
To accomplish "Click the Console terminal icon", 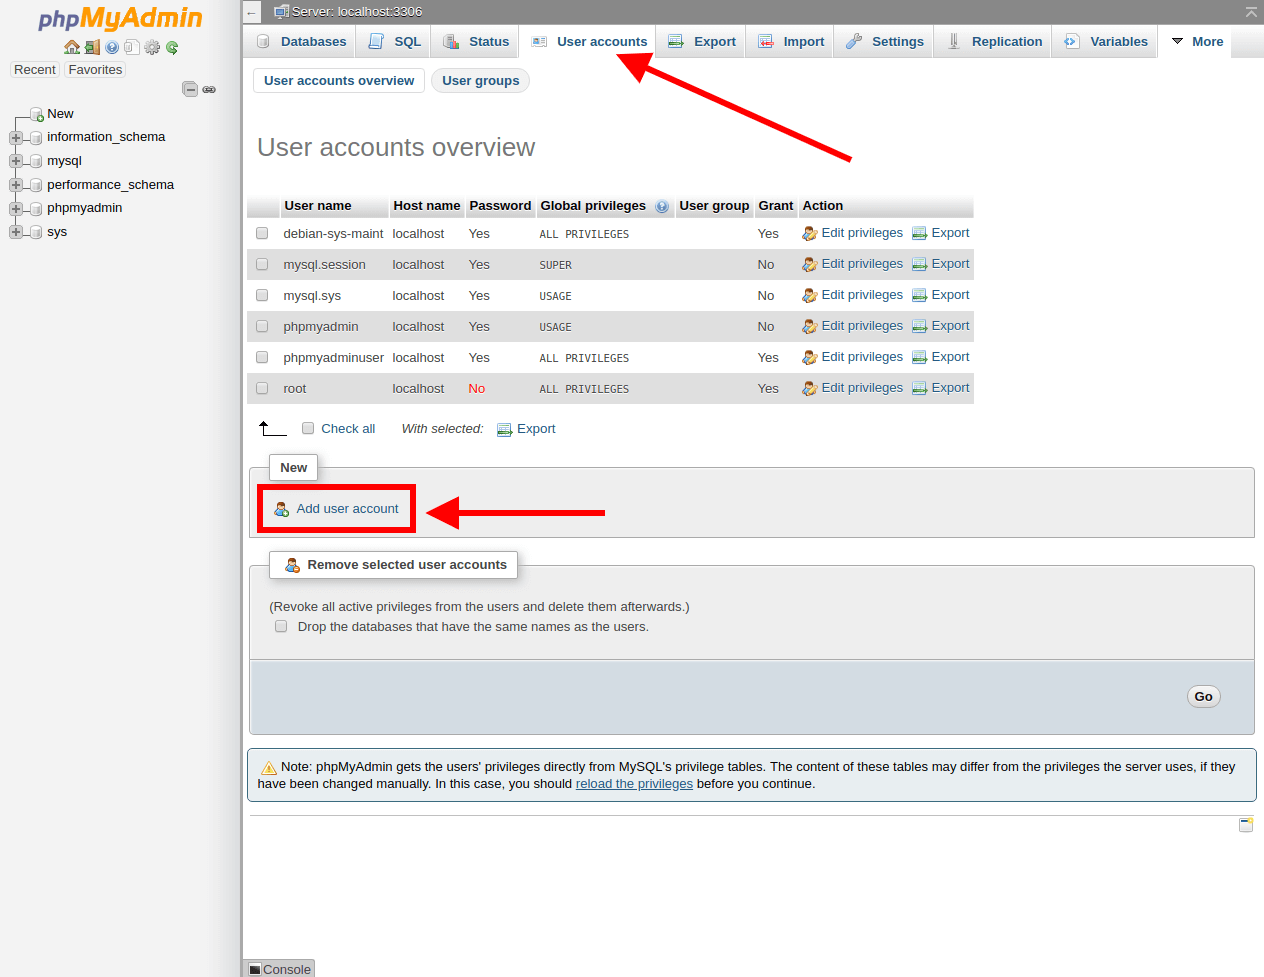I will (x=255, y=970).
